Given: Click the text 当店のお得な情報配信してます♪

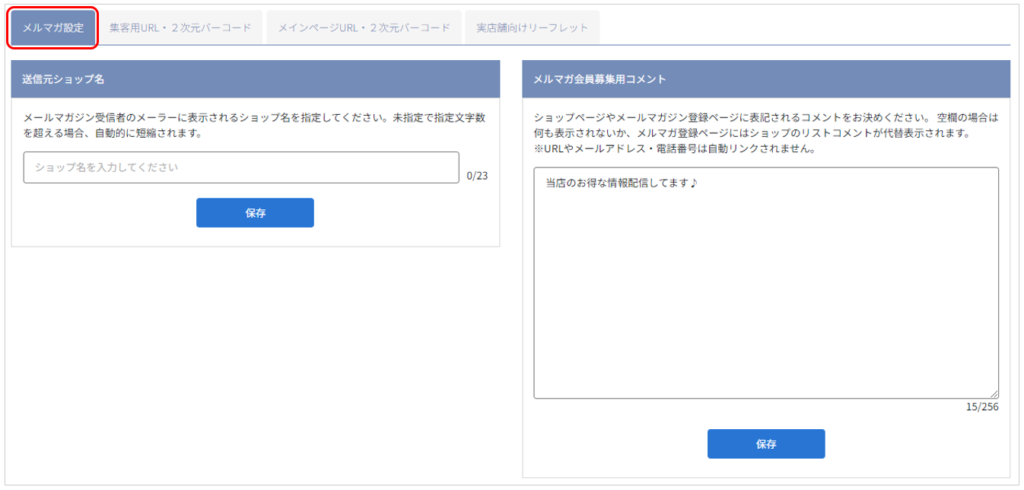Looking at the screenshot, I should click(622, 184).
